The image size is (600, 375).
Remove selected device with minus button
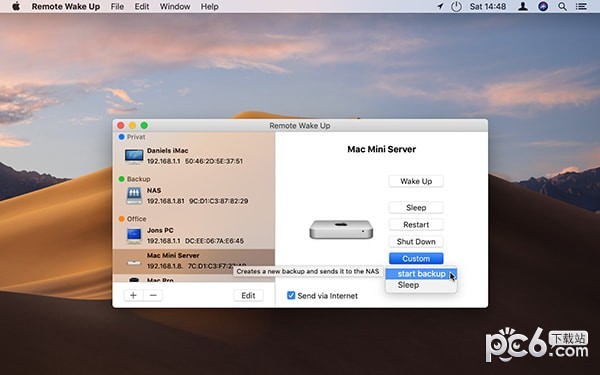tap(153, 295)
